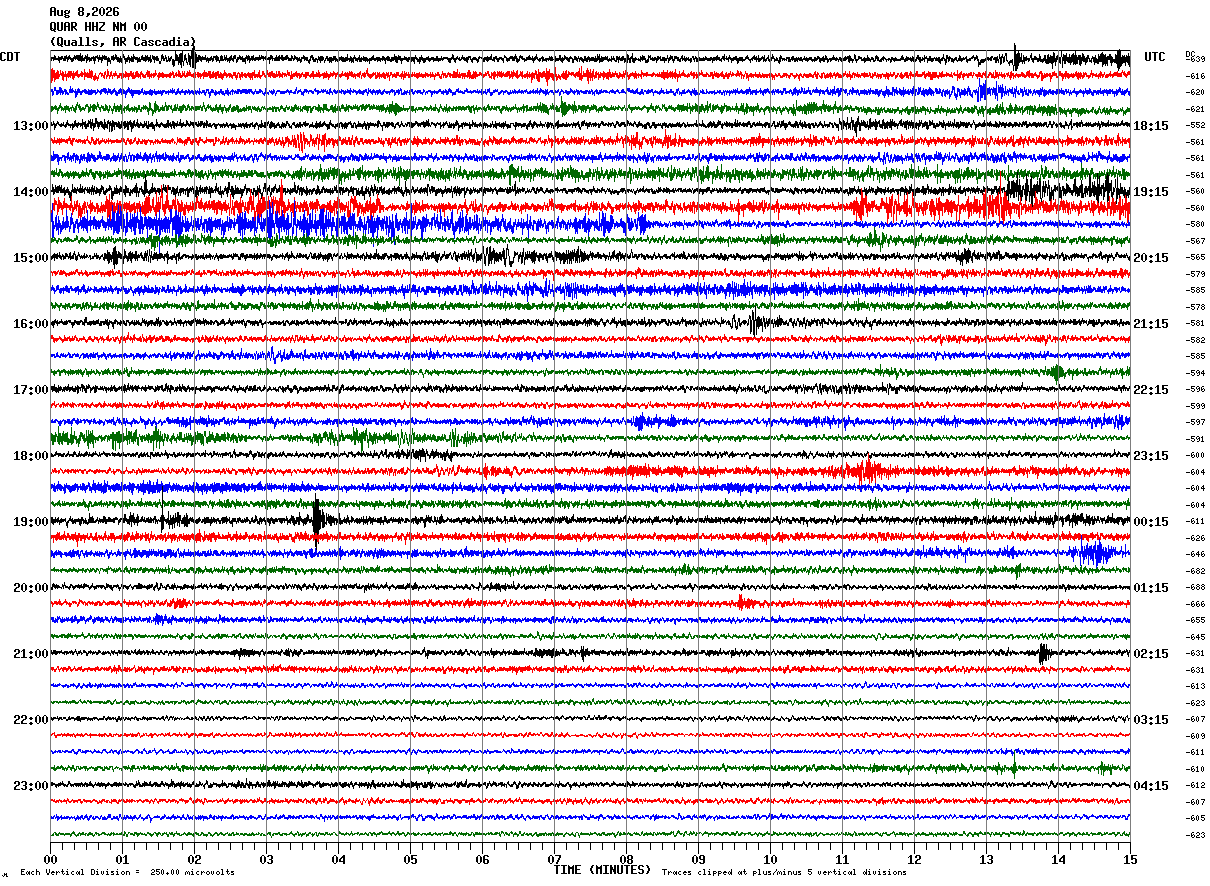The height and width of the screenshot is (886, 1210).
Task: Click the DC offset value "-552"
Action: [1195, 125]
